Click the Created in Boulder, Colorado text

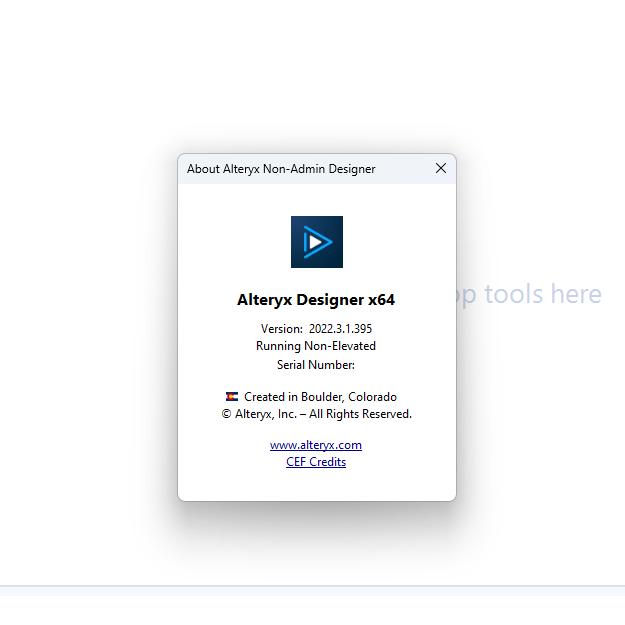tap(320, 397)
